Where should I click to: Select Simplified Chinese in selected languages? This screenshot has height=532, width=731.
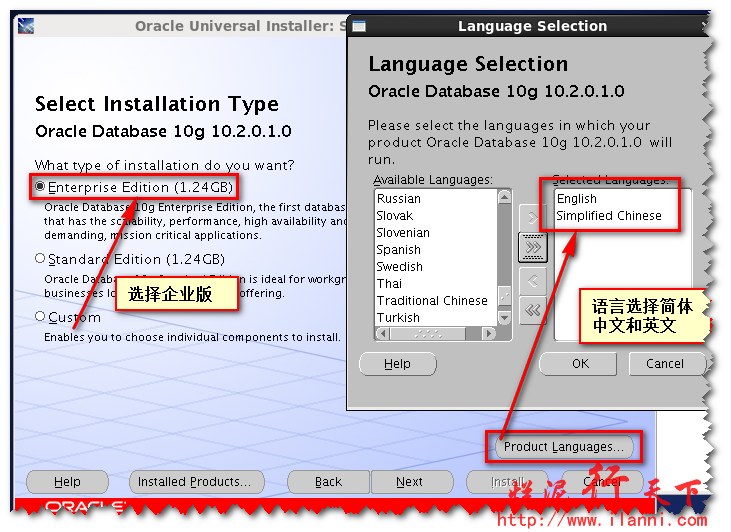(x=609, y=216)
